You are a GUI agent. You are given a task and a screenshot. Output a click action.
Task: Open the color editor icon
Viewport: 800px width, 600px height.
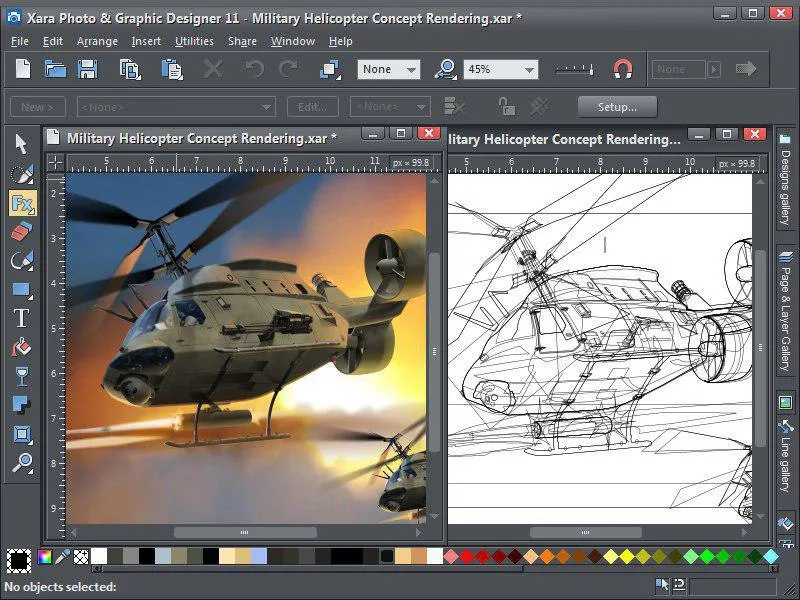point(44,557)
